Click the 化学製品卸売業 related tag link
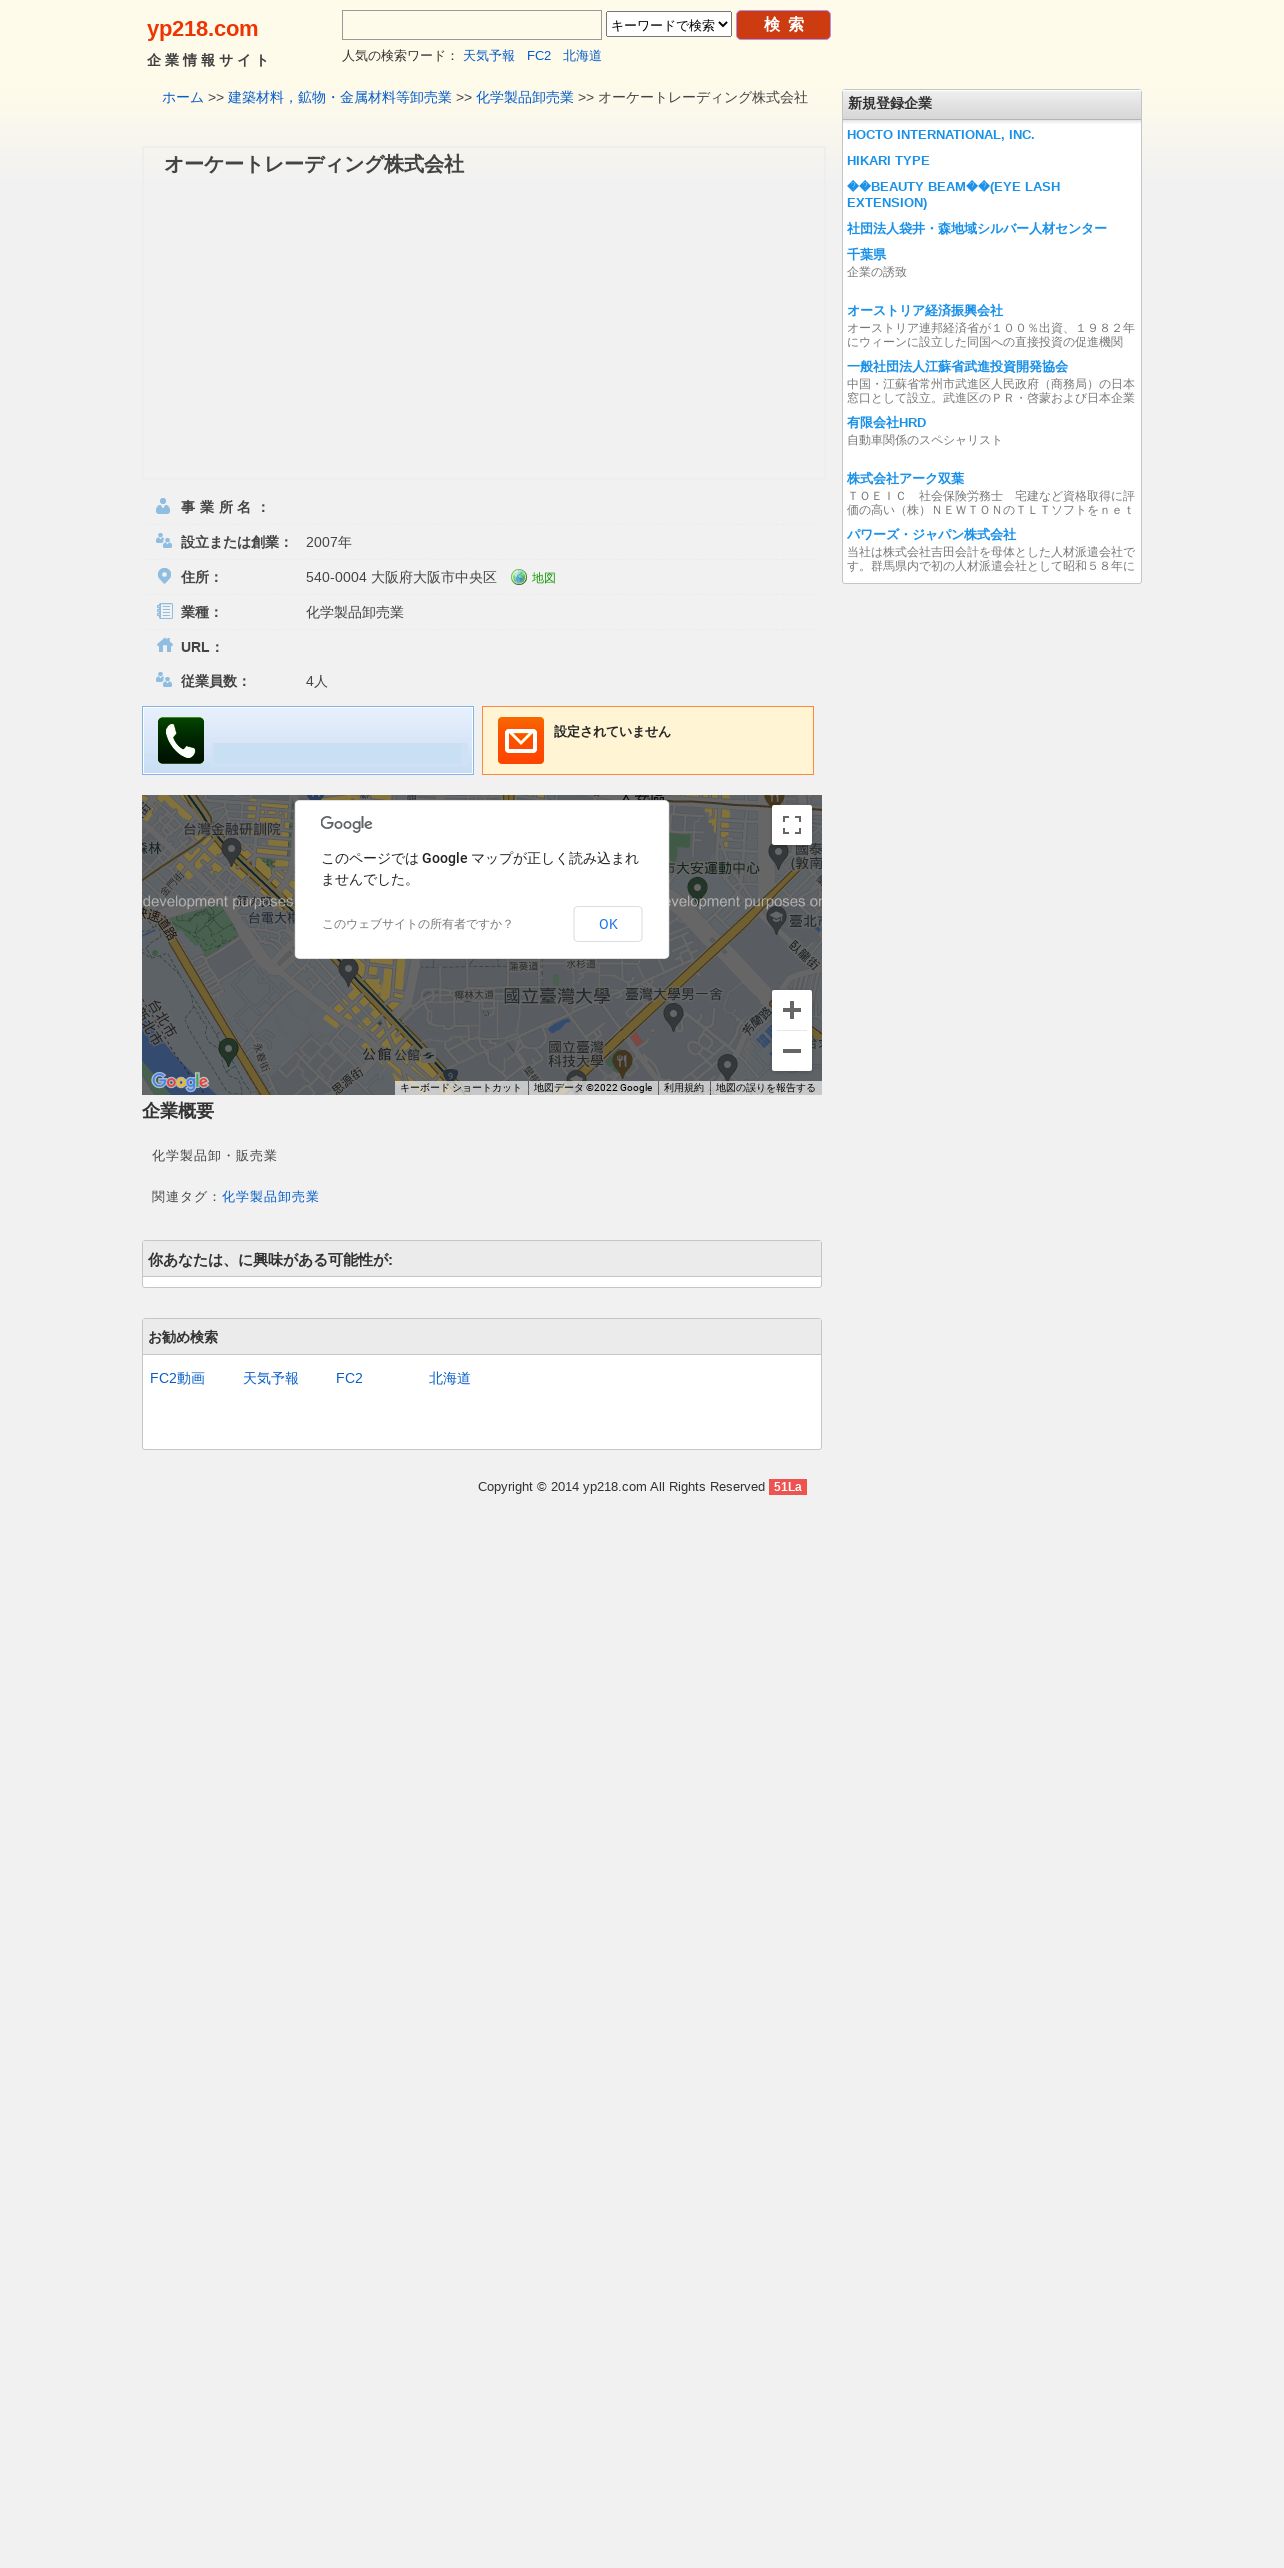This screenshot has height=2568, width=1284. (x=270, y=1197)
